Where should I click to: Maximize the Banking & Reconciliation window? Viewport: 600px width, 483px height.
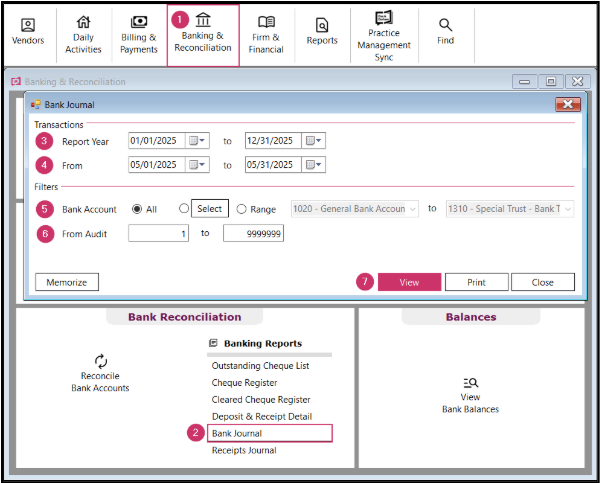[551, 82]
